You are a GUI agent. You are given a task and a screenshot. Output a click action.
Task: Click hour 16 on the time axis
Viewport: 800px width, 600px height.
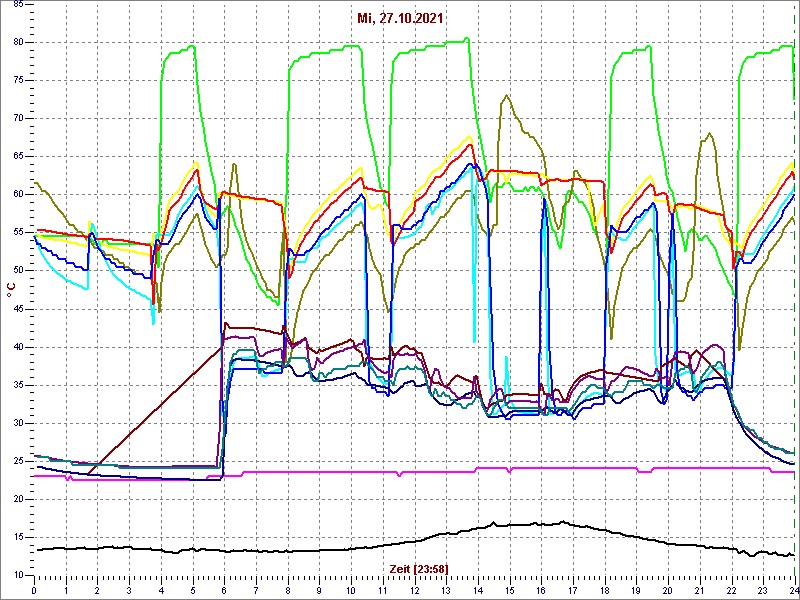[x=541, y=588]
